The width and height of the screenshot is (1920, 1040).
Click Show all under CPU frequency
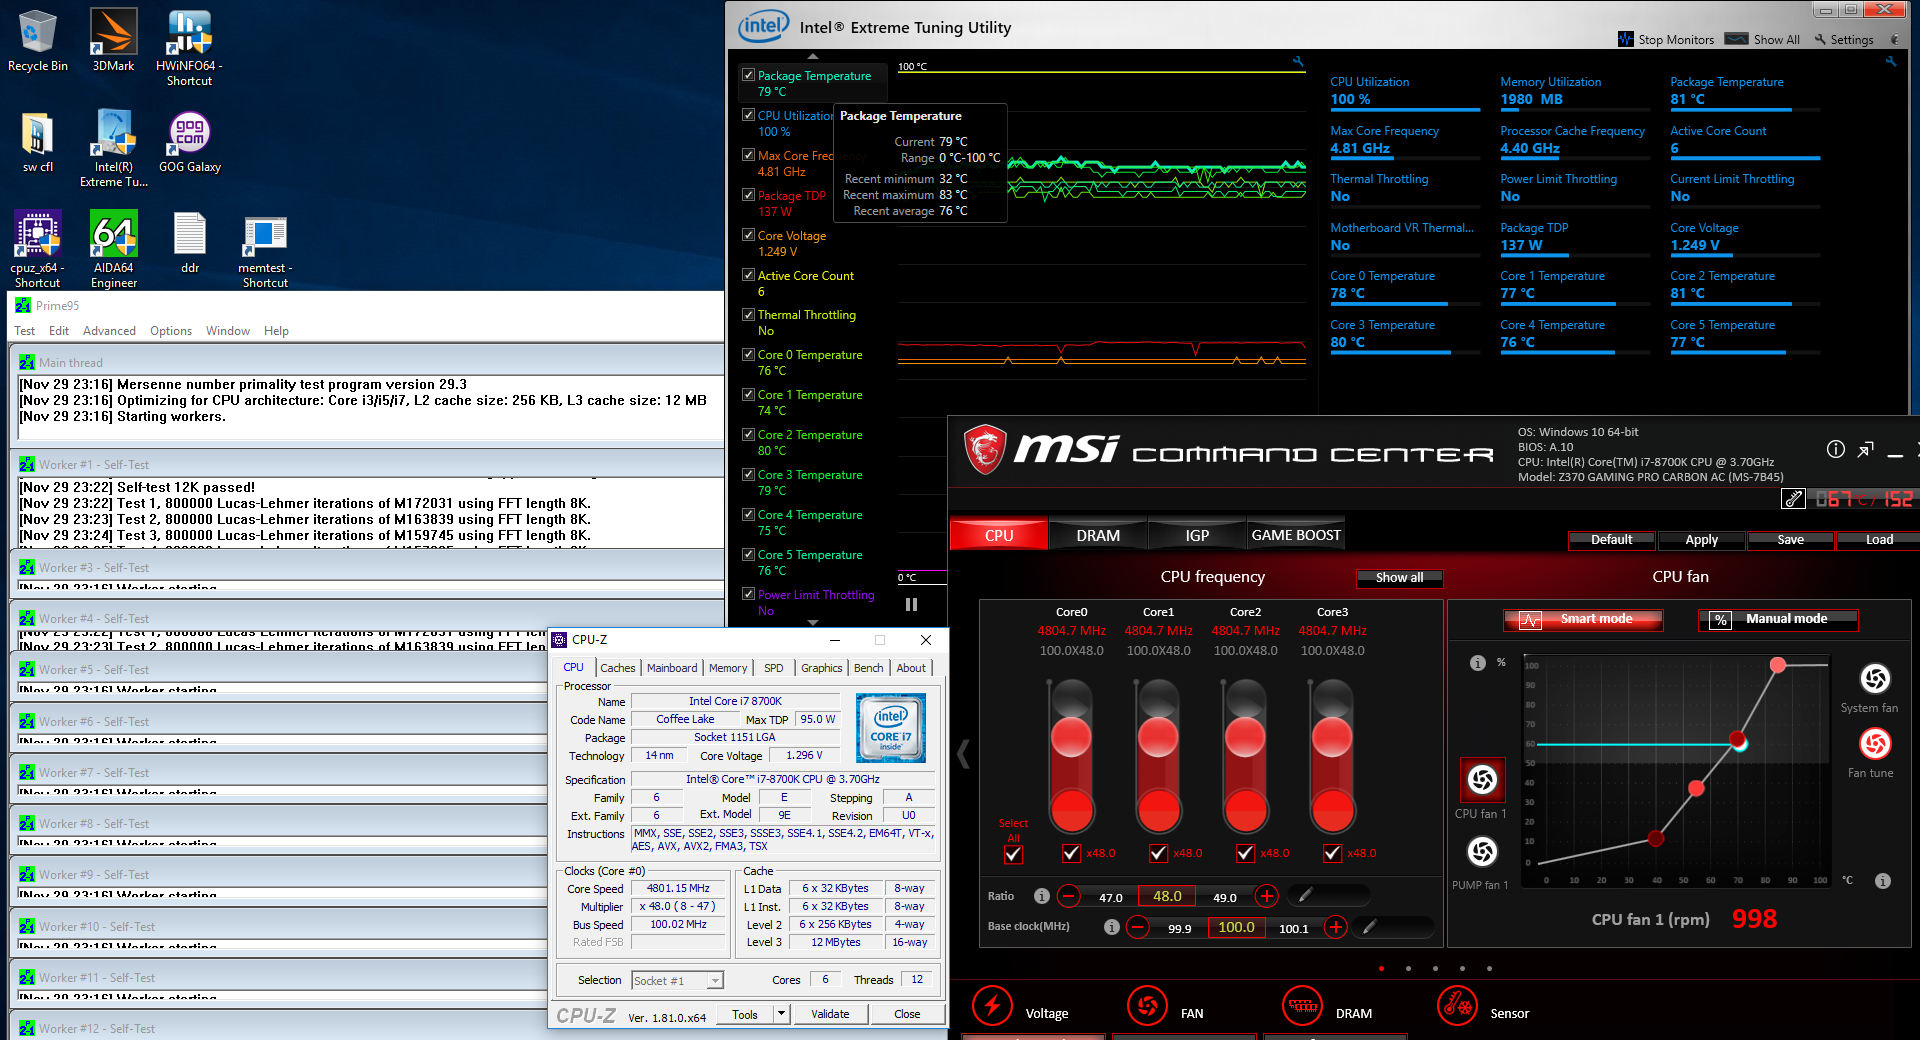pyautogui.click(x=1399, y=578)
